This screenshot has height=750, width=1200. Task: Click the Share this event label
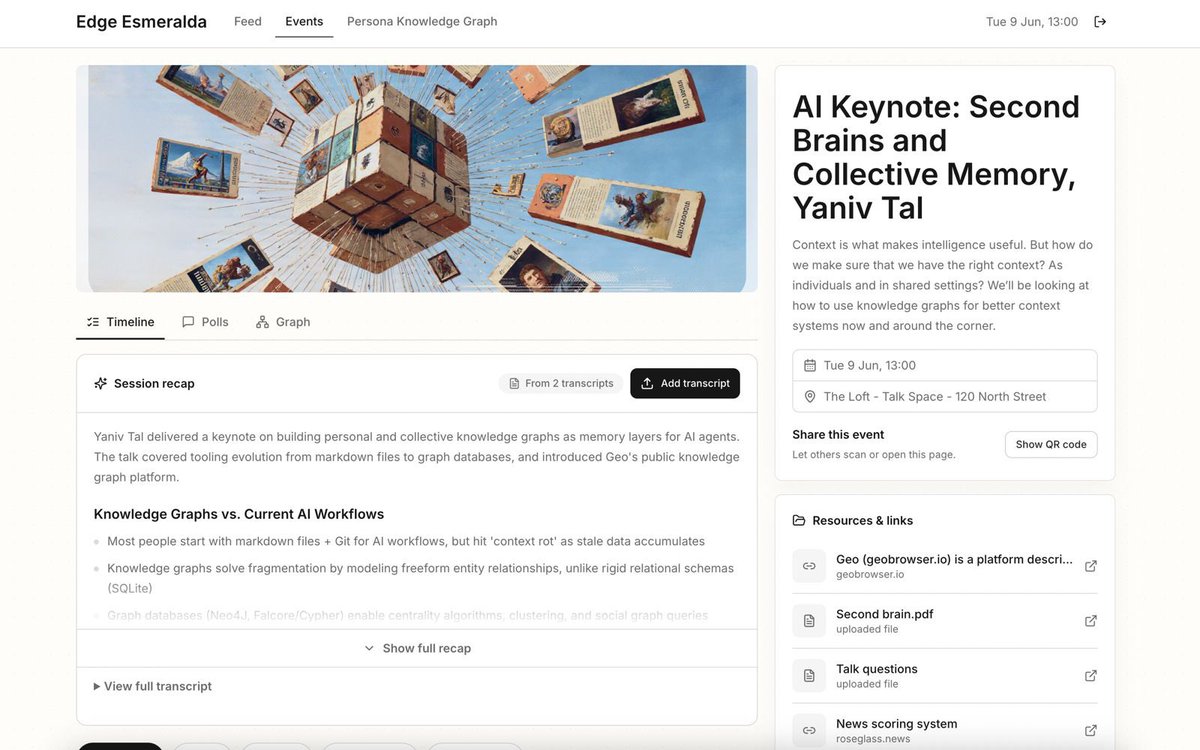pos(838,435)
